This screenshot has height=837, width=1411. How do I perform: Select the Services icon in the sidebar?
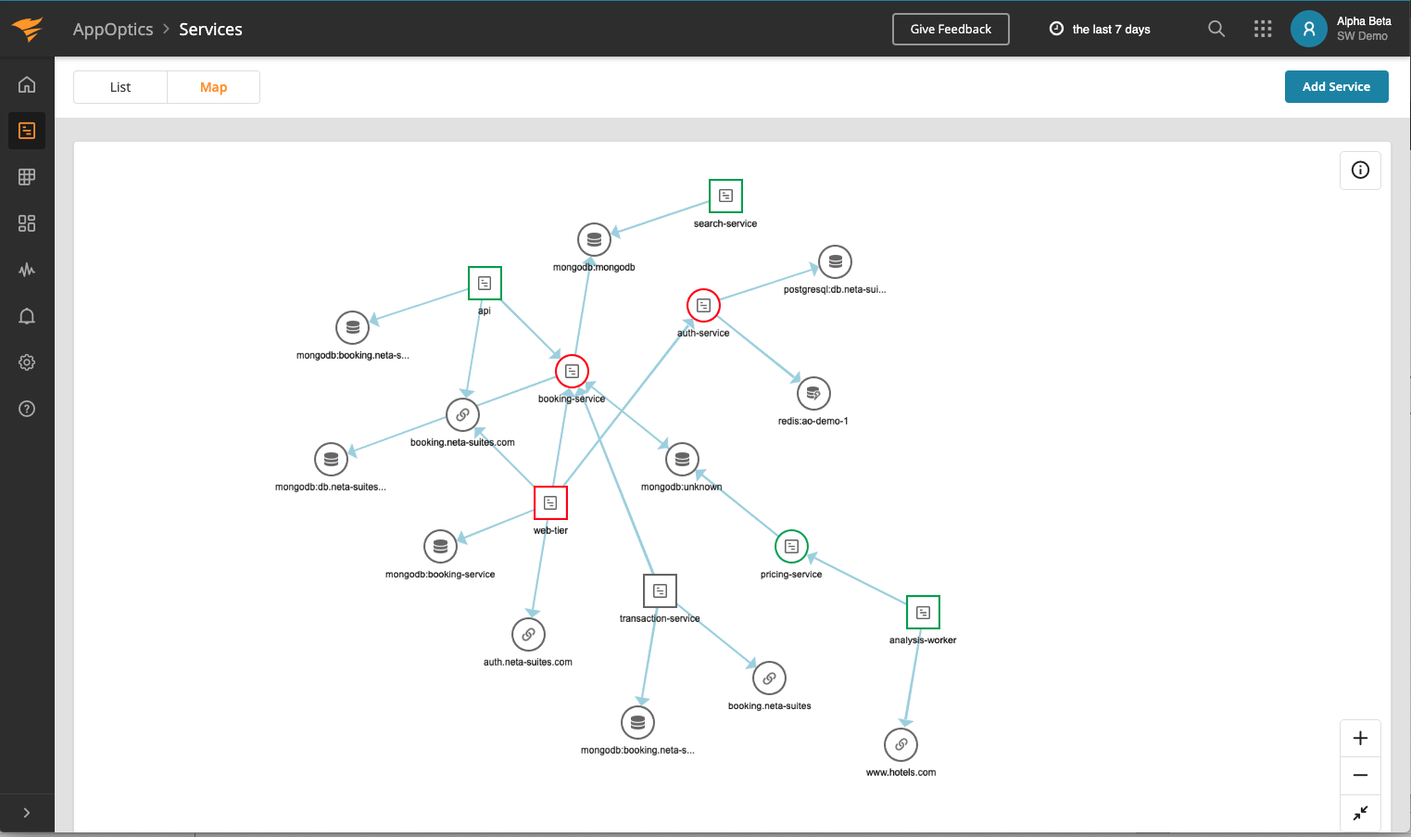pos(26,130)
